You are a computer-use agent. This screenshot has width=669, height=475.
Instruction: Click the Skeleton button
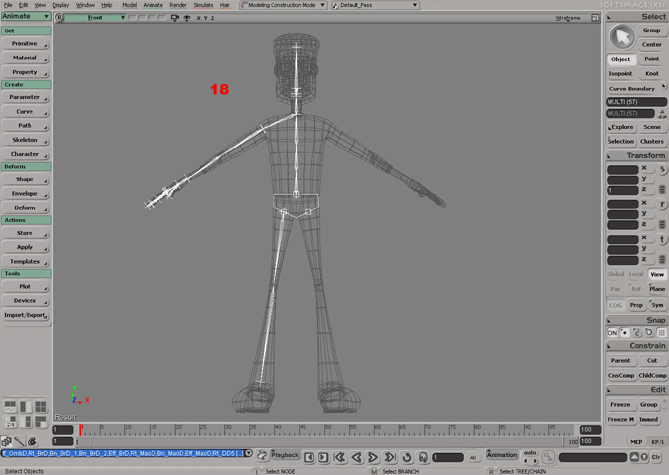pyautogui.click(x=25, y=140)
